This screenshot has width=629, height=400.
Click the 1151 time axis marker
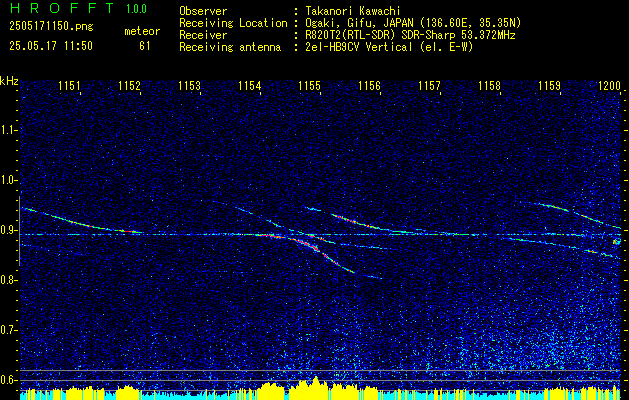[x=69, y=85]
